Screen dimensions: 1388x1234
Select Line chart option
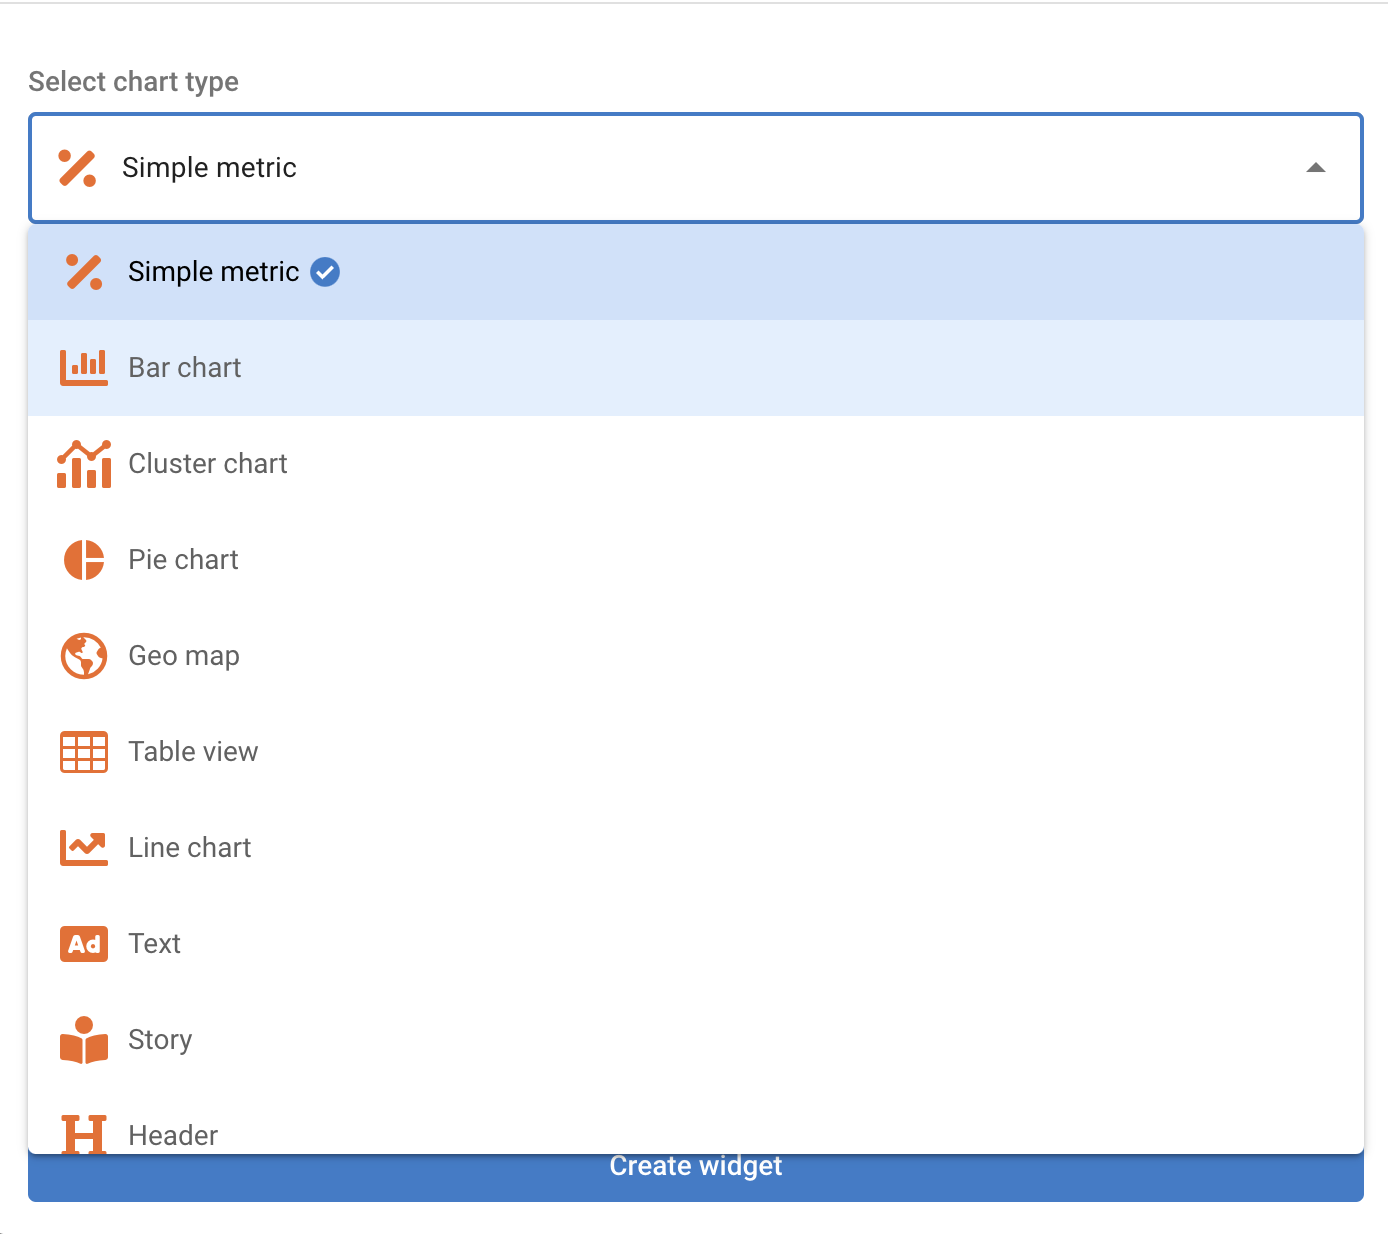coord(696,848)
